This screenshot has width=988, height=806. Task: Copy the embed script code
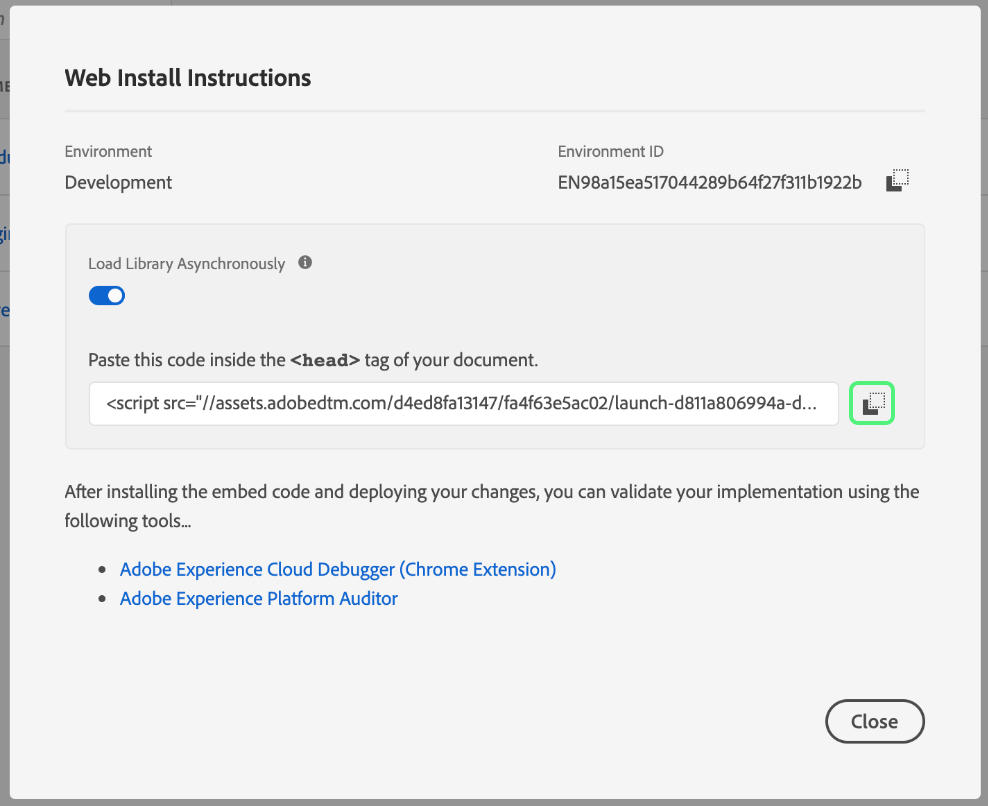871,403
